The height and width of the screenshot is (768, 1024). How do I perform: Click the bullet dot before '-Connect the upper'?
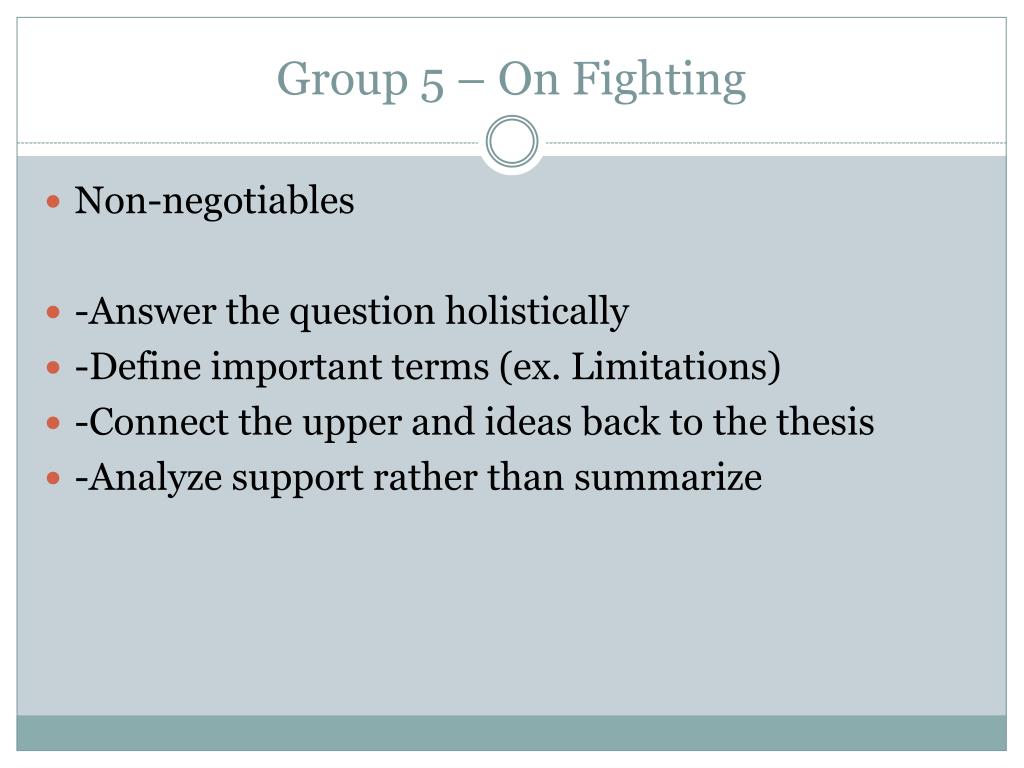[x=54, y=423]
